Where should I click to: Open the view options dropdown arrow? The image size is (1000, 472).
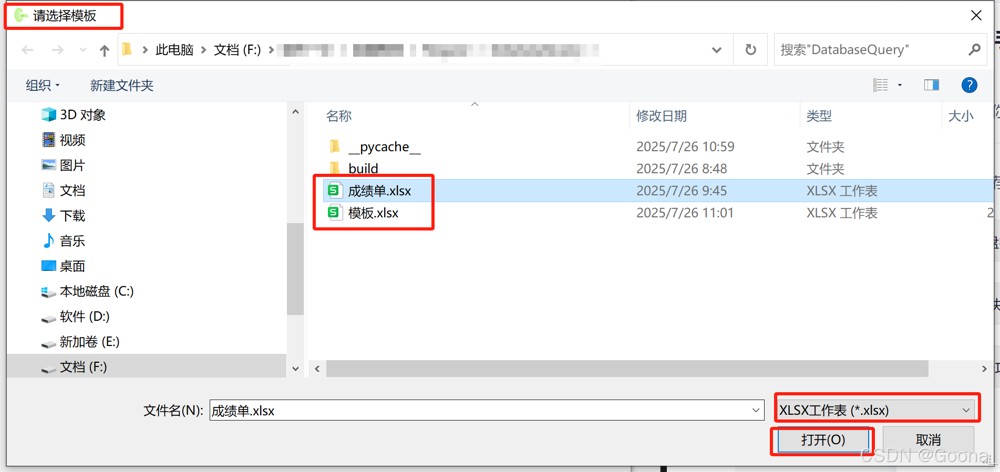900,85
